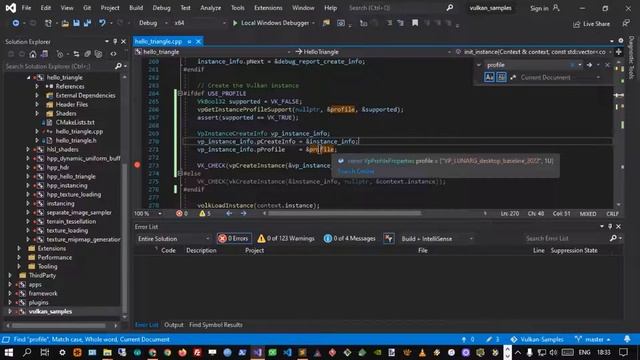Click the notifications bell in status bar
640x360 pixels.
tap(627, 339)
